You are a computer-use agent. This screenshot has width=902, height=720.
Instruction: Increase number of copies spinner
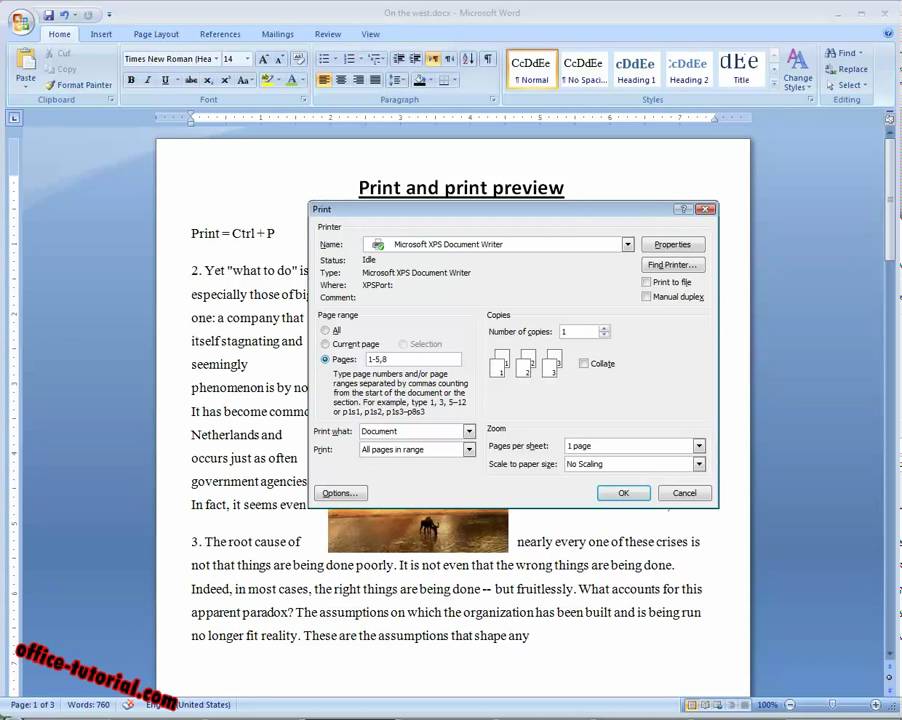pyautogui.click(x=604, y=328)
